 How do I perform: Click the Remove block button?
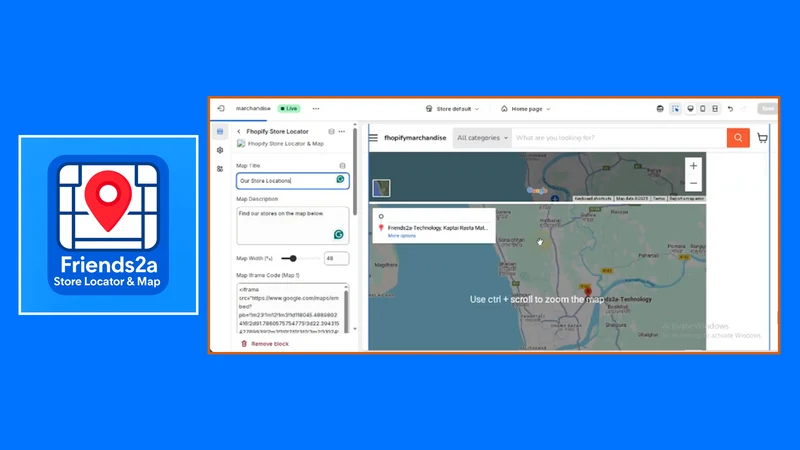pos(265,344)
